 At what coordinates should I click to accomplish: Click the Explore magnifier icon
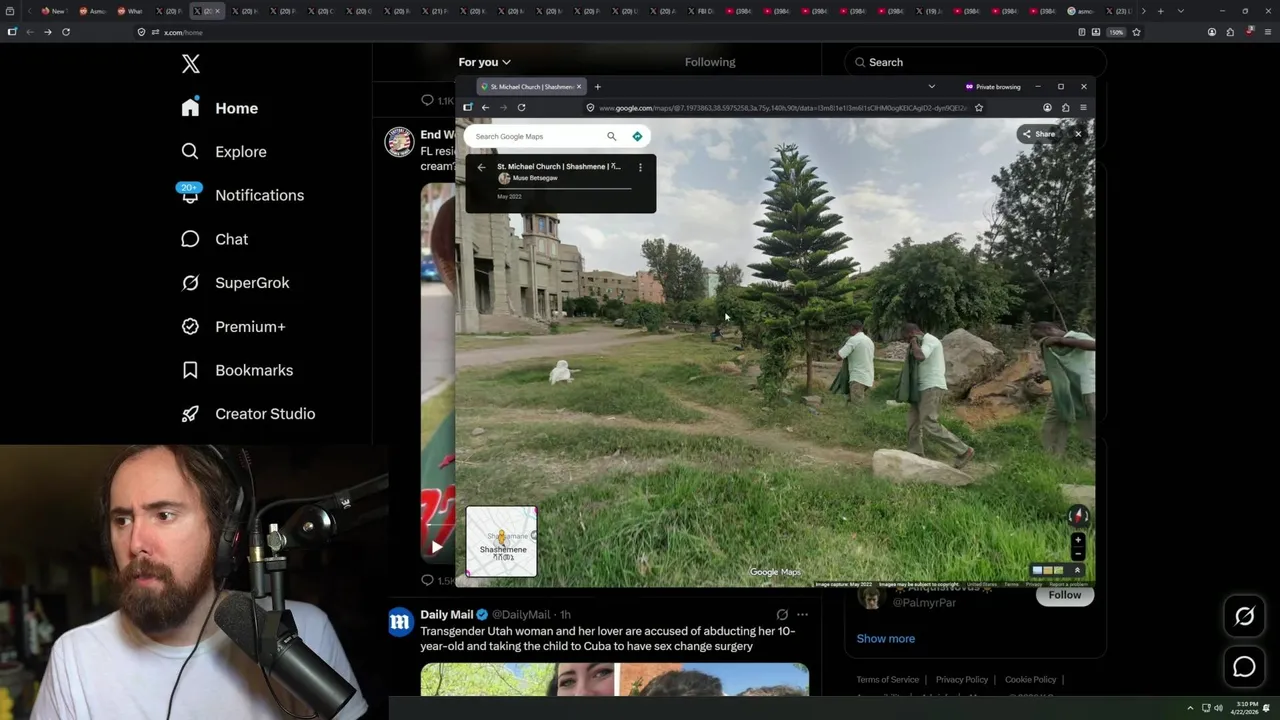(190, 152)
